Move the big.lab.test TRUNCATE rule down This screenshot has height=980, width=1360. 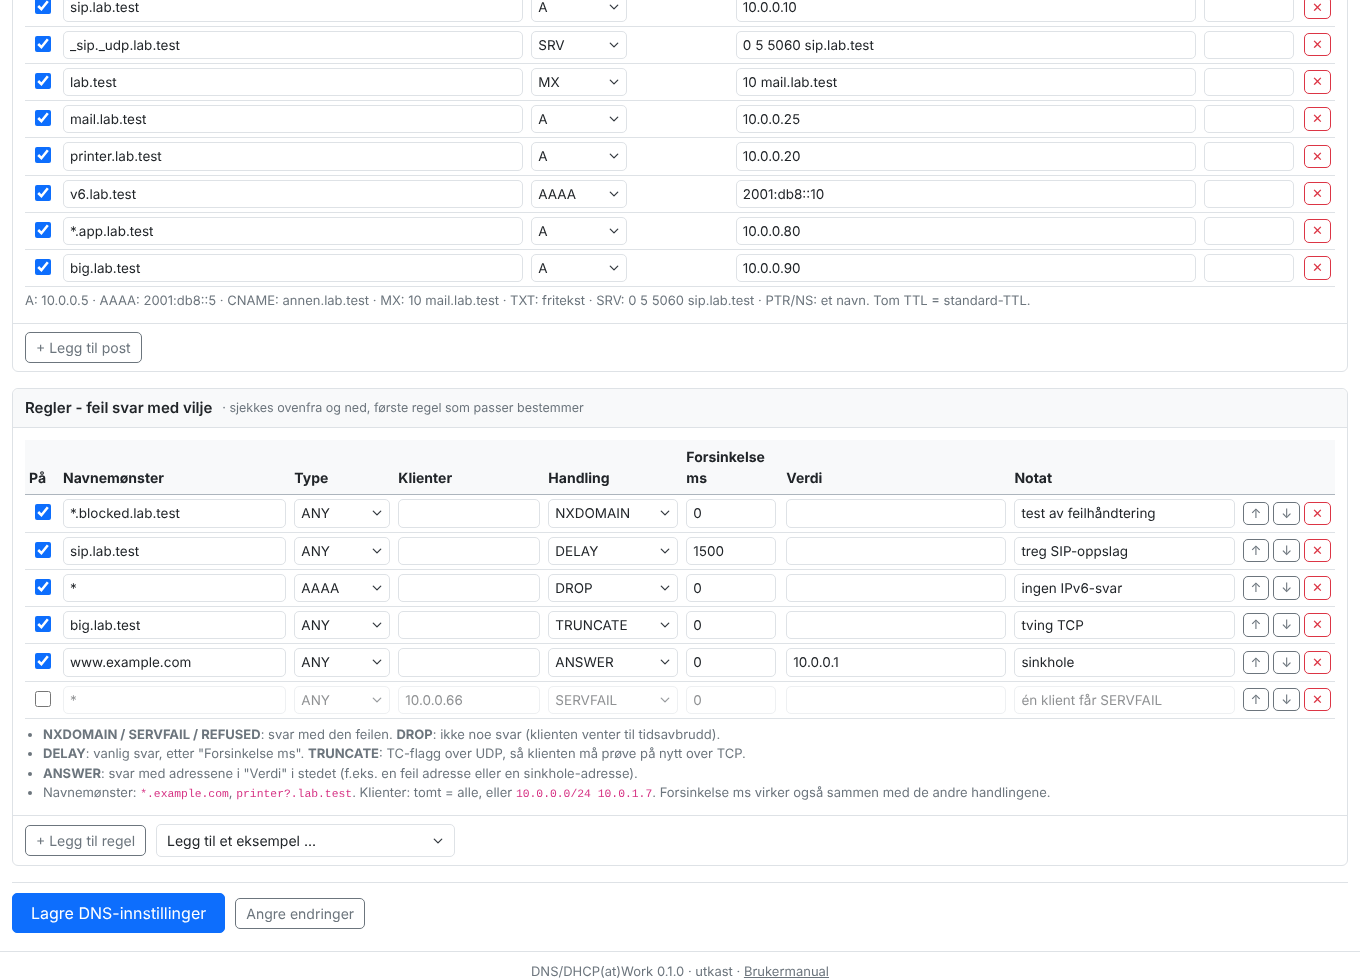click(x=1287, y=625)
